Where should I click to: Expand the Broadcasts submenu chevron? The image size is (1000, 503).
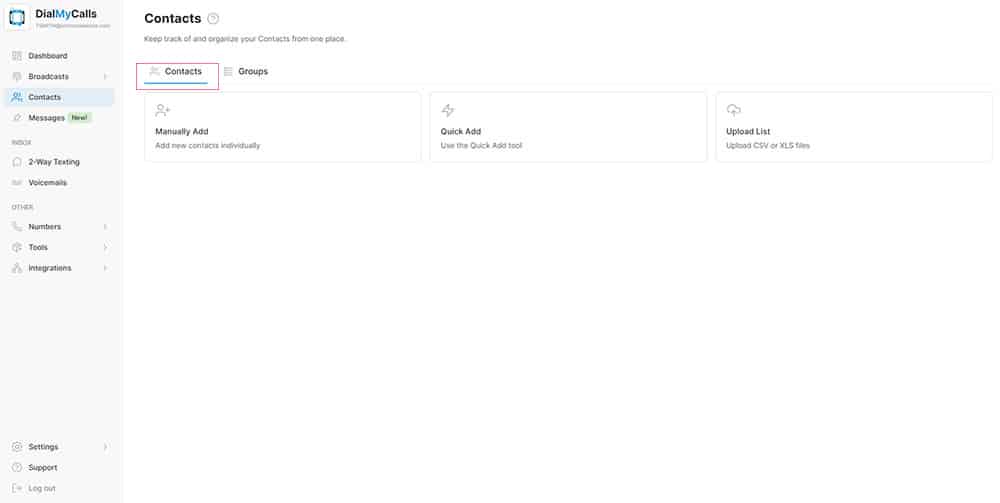point(105,77)
